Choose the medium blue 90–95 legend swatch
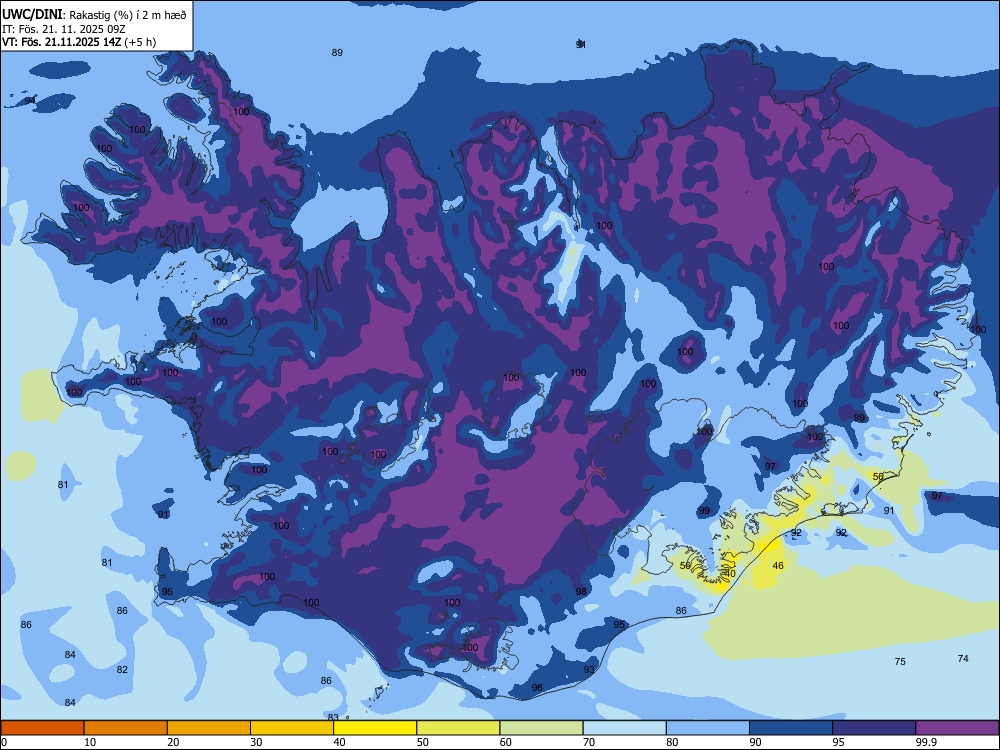This screenshot has width=1000, height=750. pyautogui.click(x=791, y=728)
